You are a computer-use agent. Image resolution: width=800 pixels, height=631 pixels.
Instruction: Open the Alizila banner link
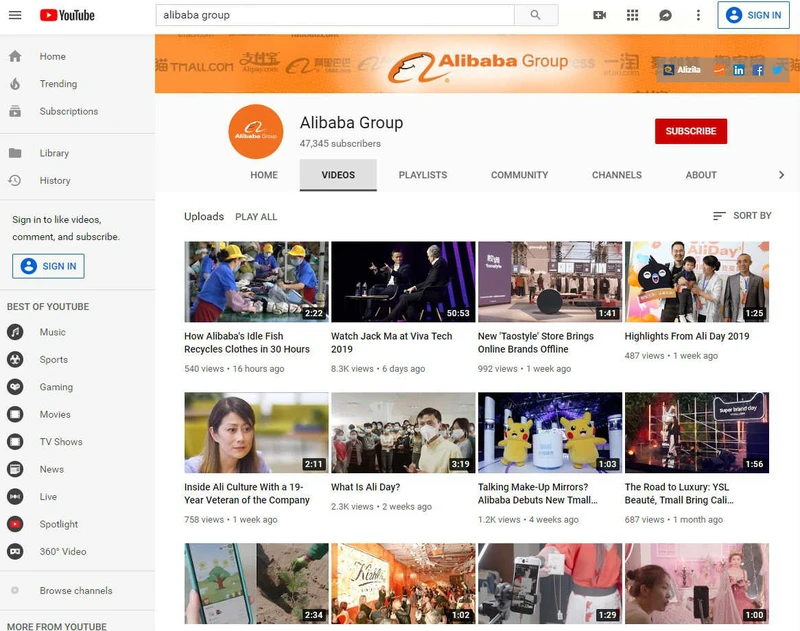point(683,70)
